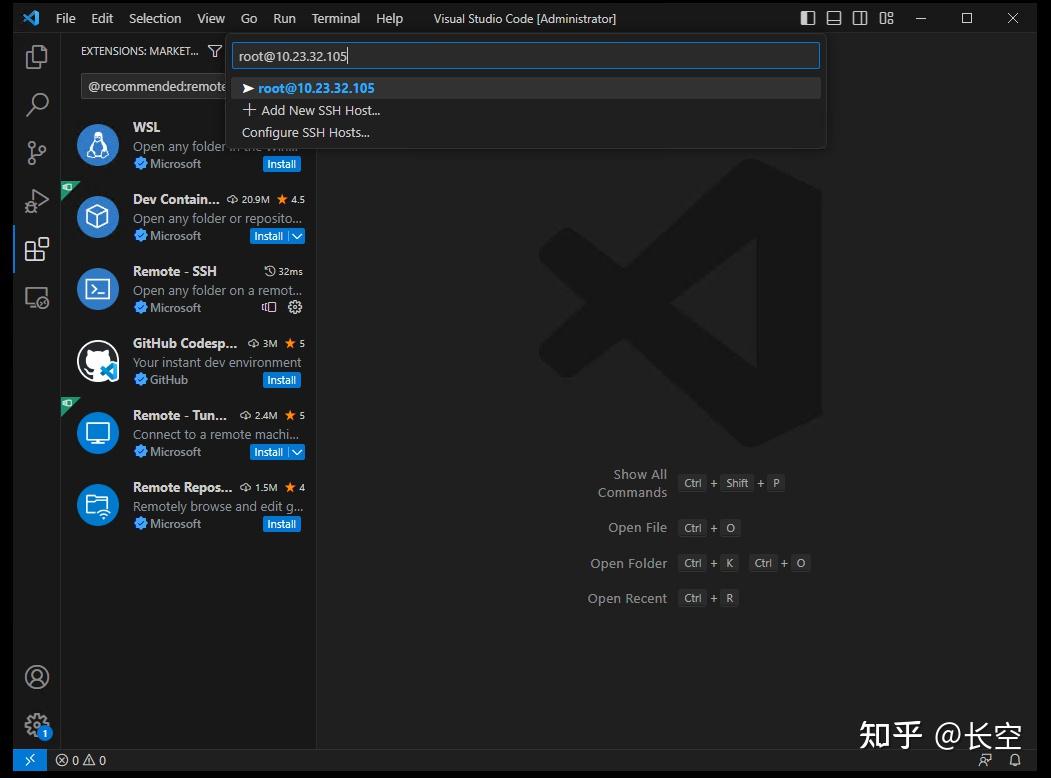Open the Accounts icon above settings gear
The height and width of the screenshot is (780, 1051).
click(36, 677)
